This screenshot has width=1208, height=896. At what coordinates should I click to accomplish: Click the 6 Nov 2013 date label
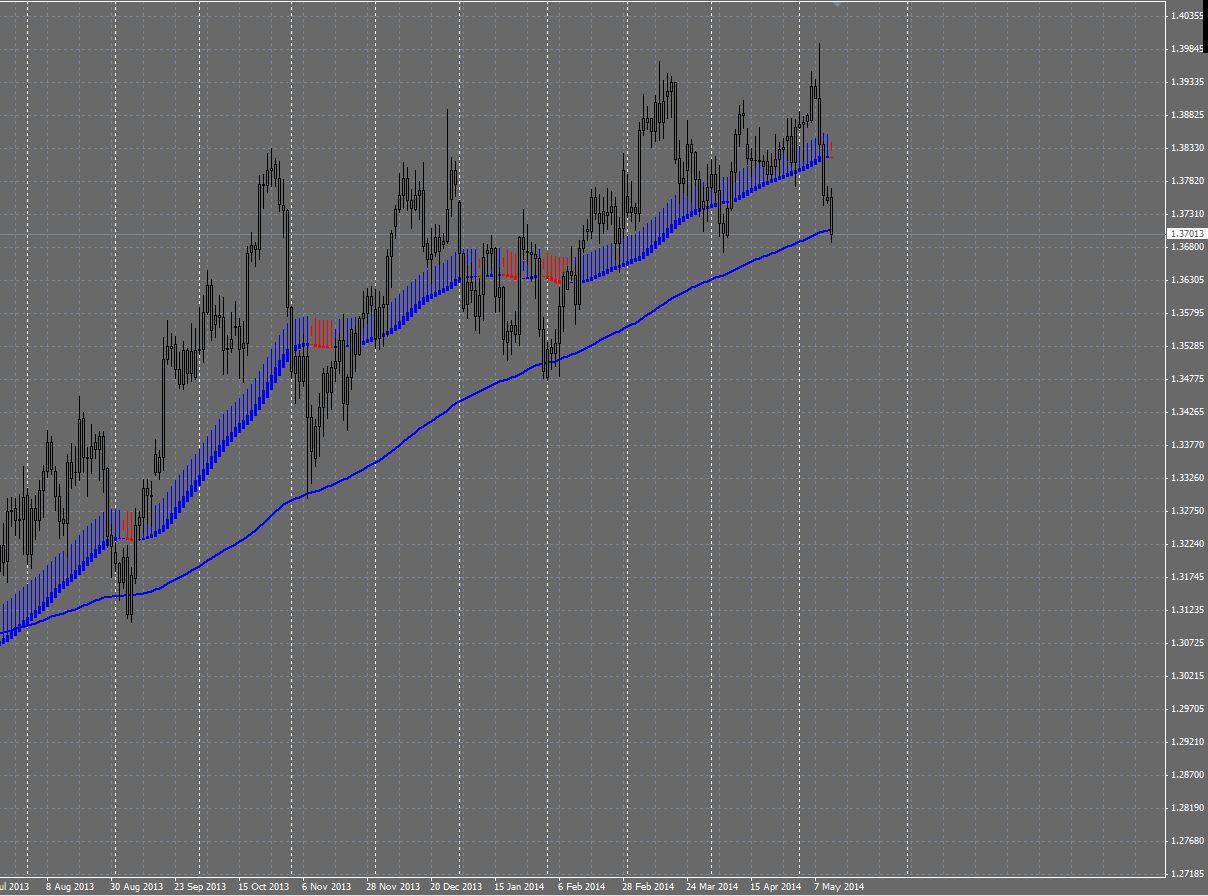click(327, 887)
